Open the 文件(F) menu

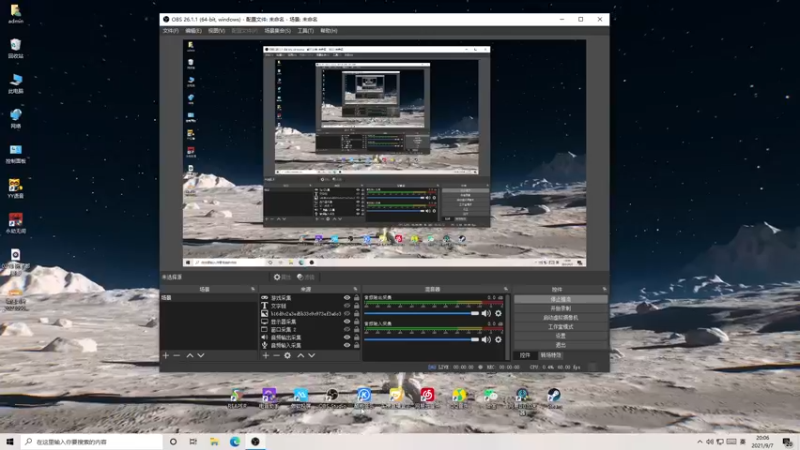coord(171,31)
